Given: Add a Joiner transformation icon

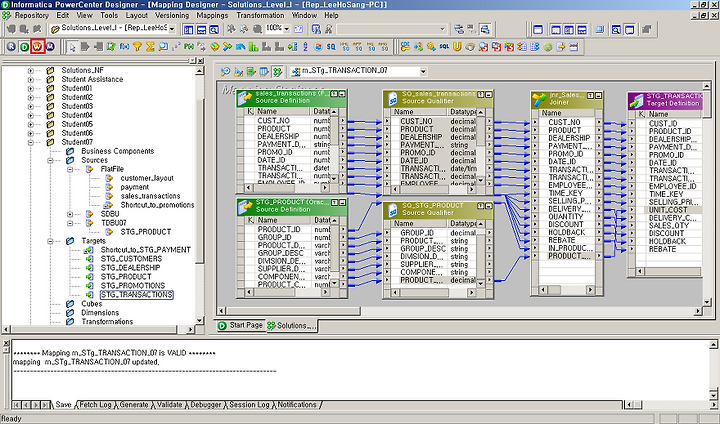Looking at the screenshot, I should (x=227, y=47).
